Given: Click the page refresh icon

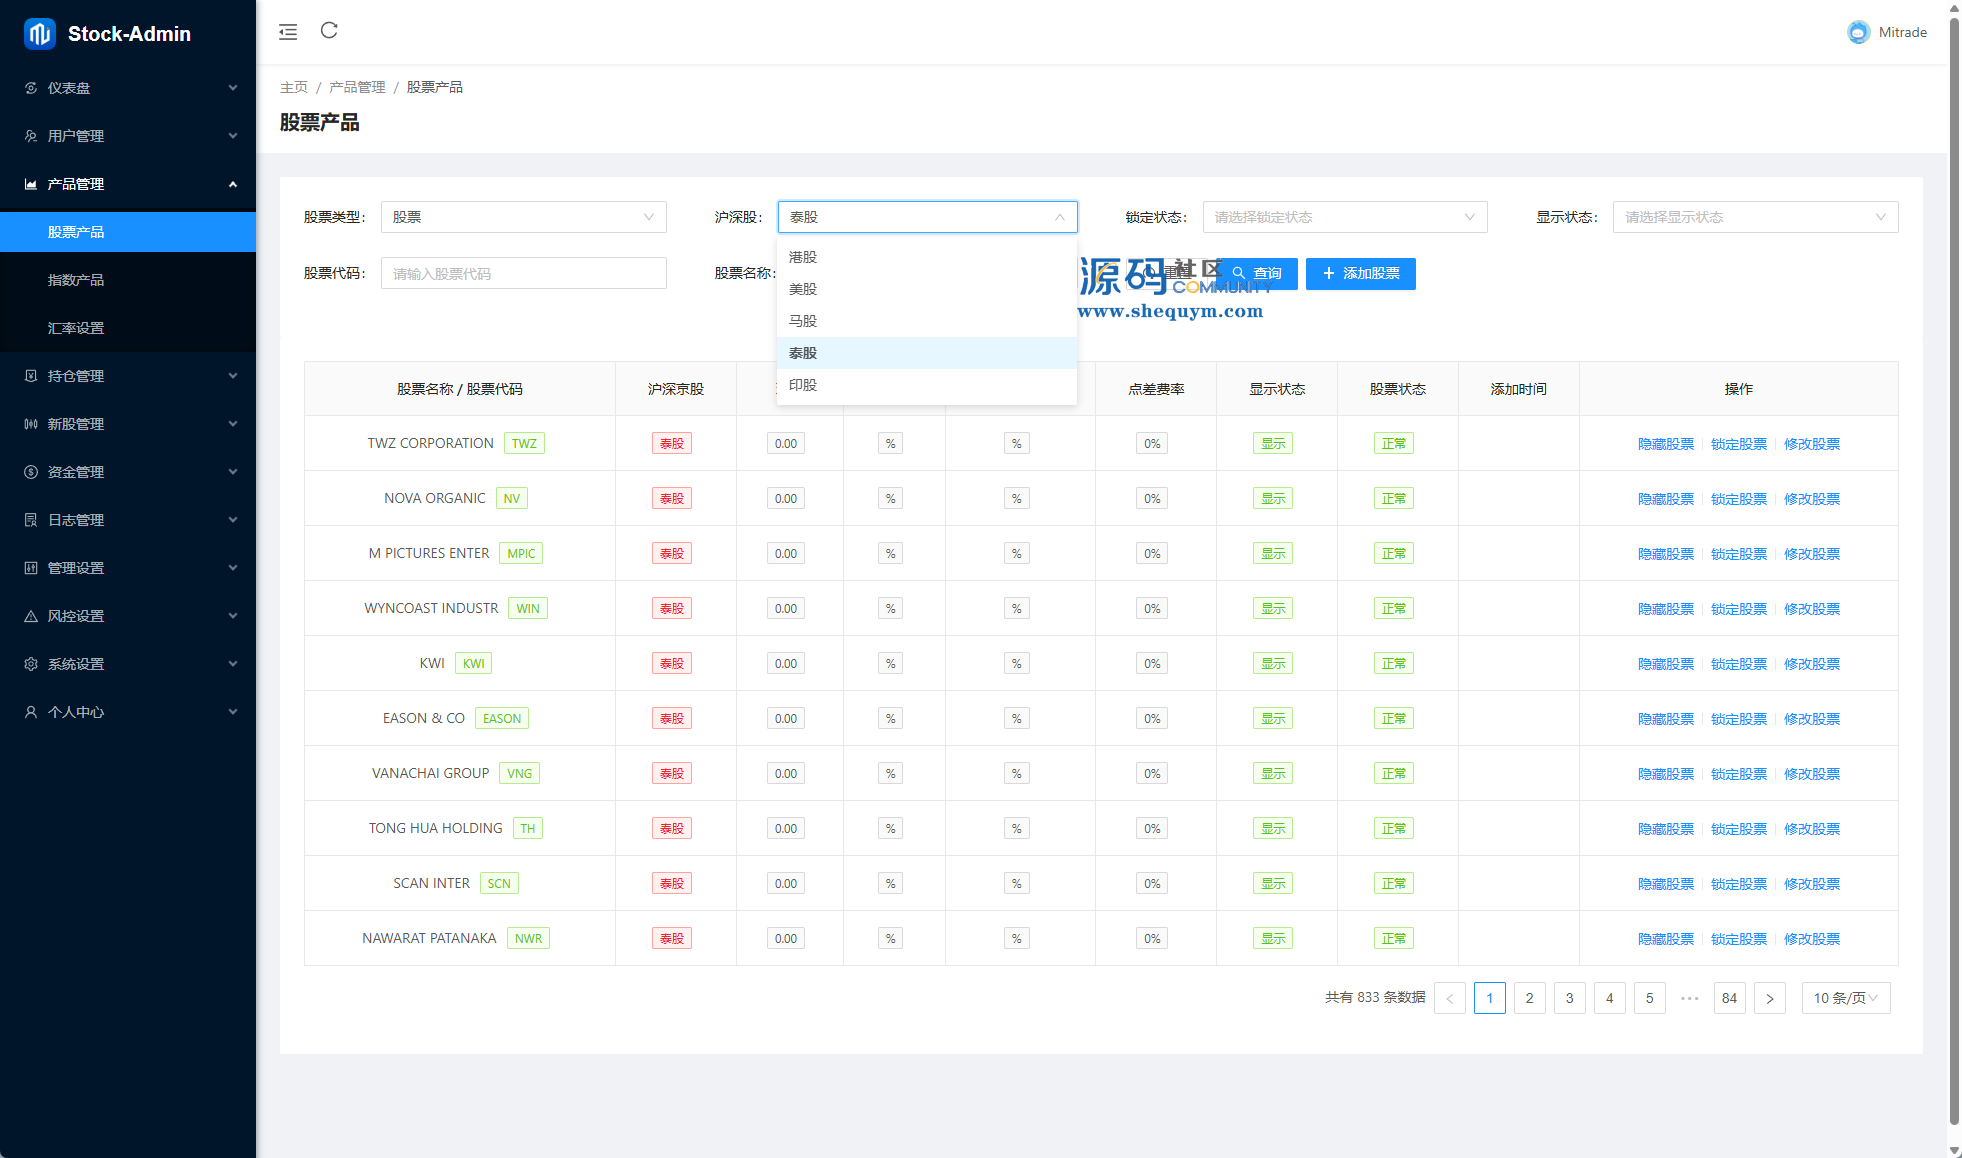Looking at the screenshot, I should click(329, 31).
